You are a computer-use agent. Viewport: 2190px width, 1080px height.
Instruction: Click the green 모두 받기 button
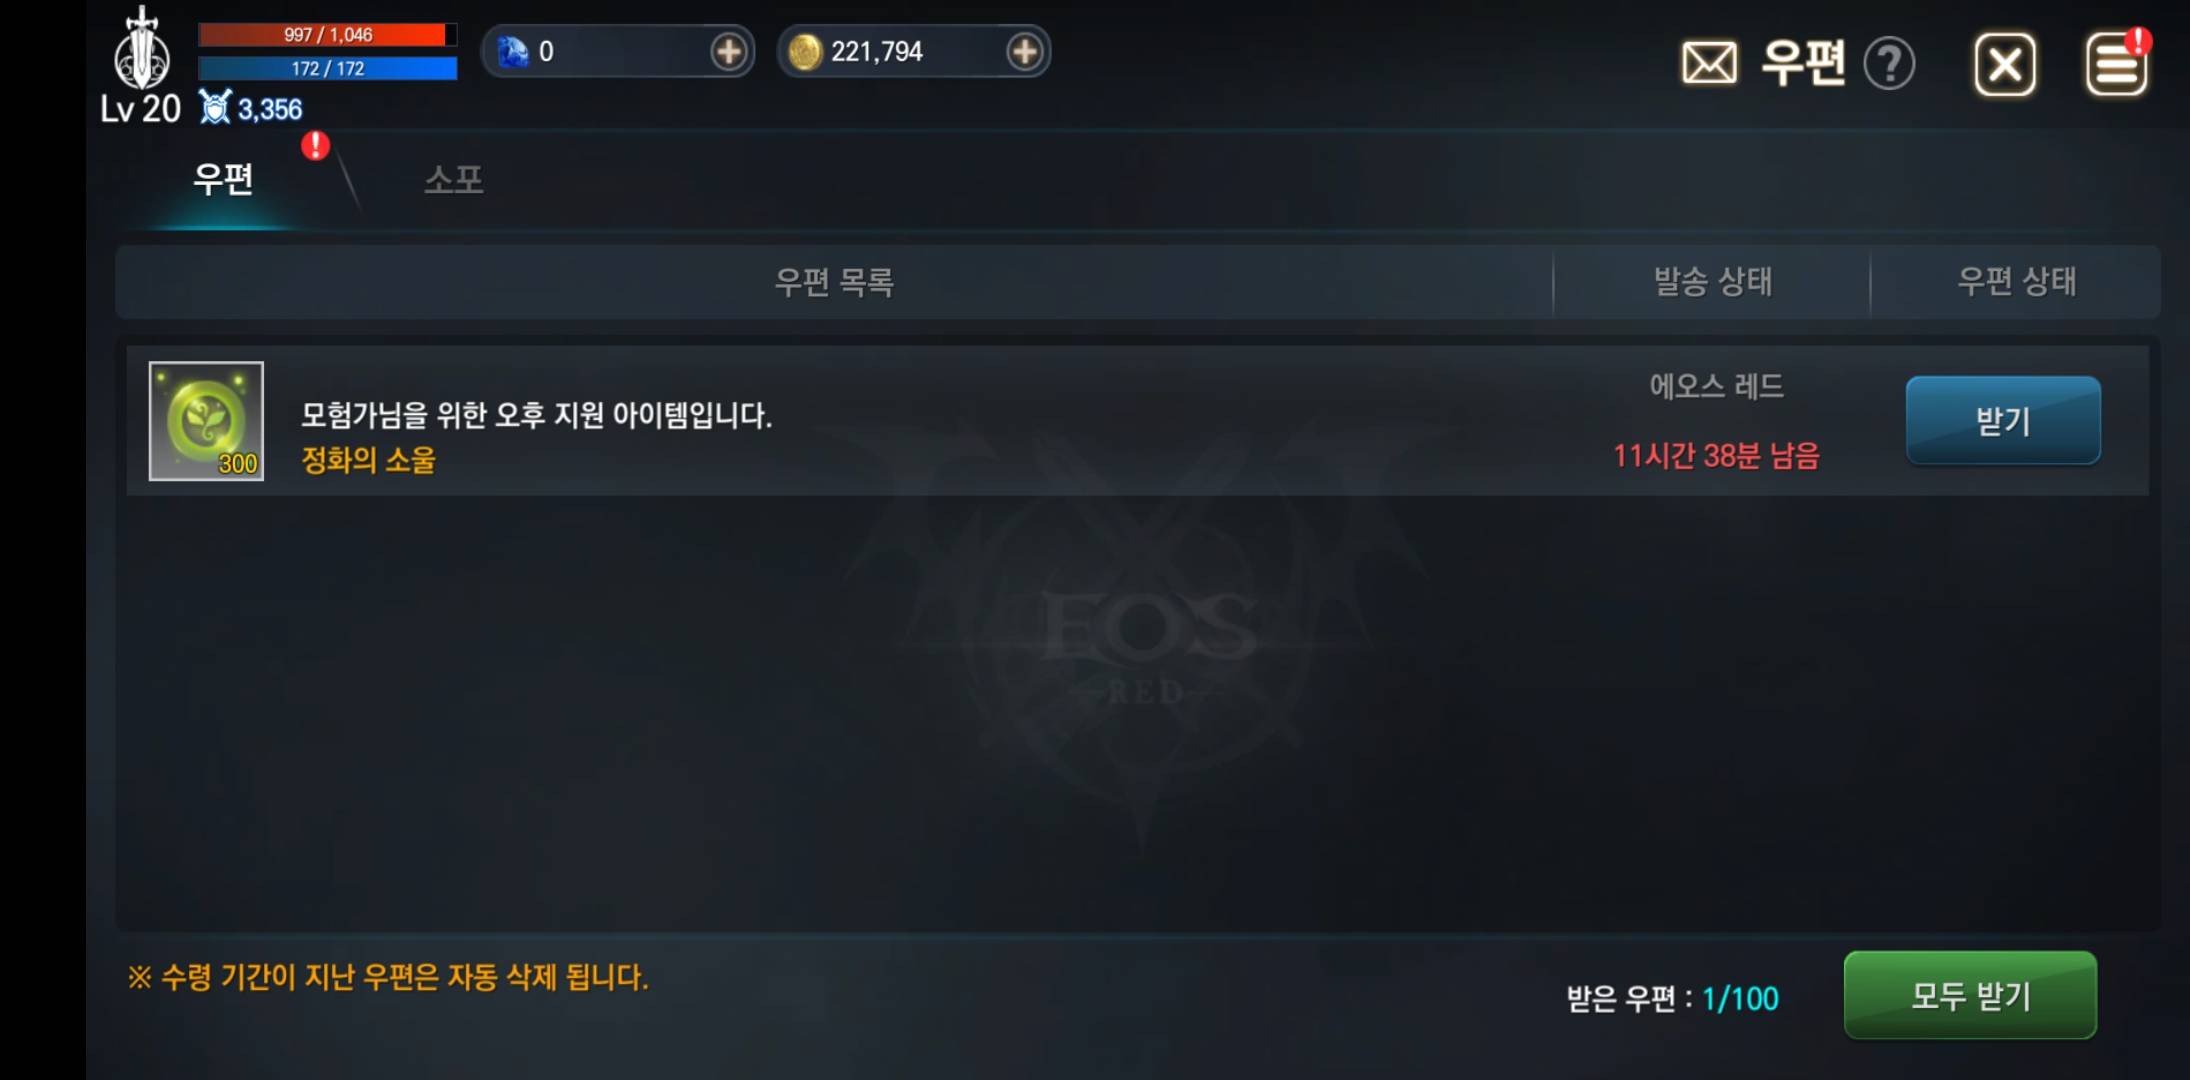tap(1970, 995)
